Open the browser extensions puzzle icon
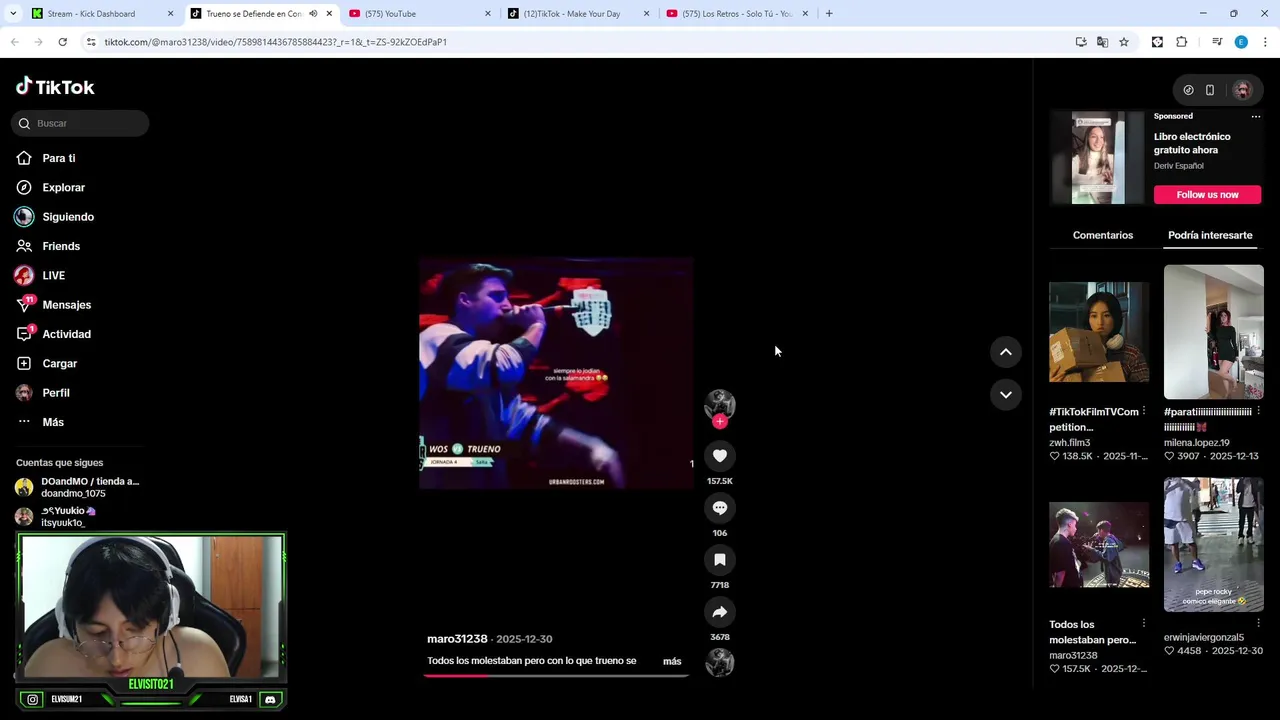This screenshot has height=720, width=1280. click(1182, 42)
